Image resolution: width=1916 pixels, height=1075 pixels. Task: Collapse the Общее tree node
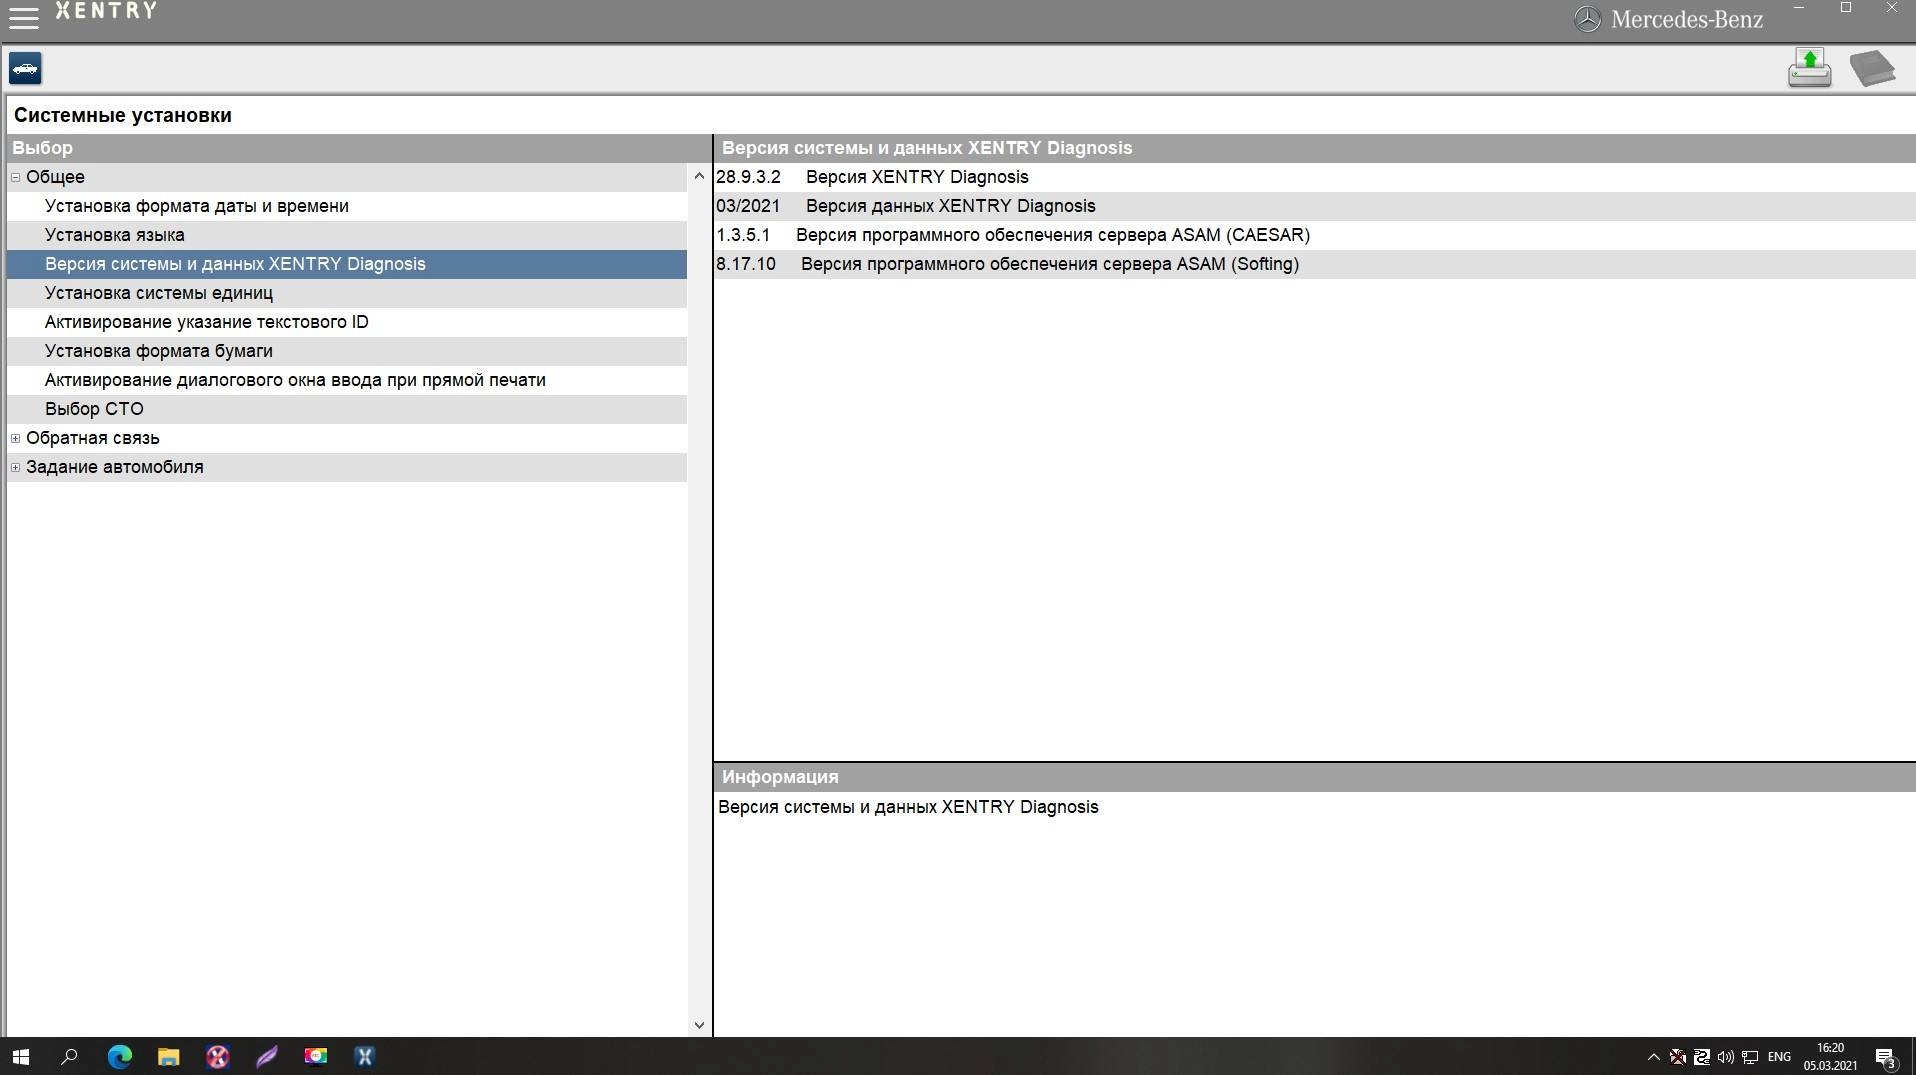[15, 177]
